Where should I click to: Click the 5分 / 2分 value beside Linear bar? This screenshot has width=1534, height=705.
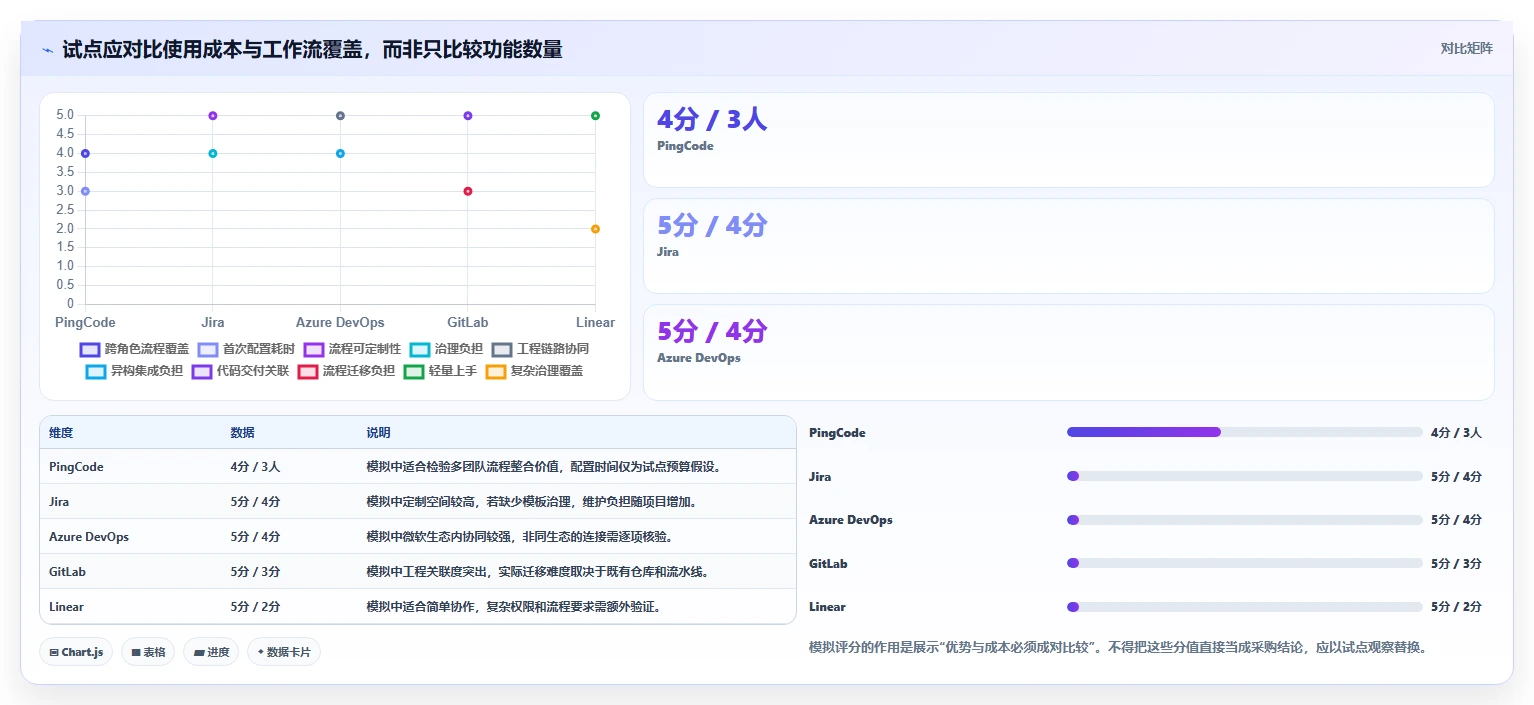[1456, 607]
